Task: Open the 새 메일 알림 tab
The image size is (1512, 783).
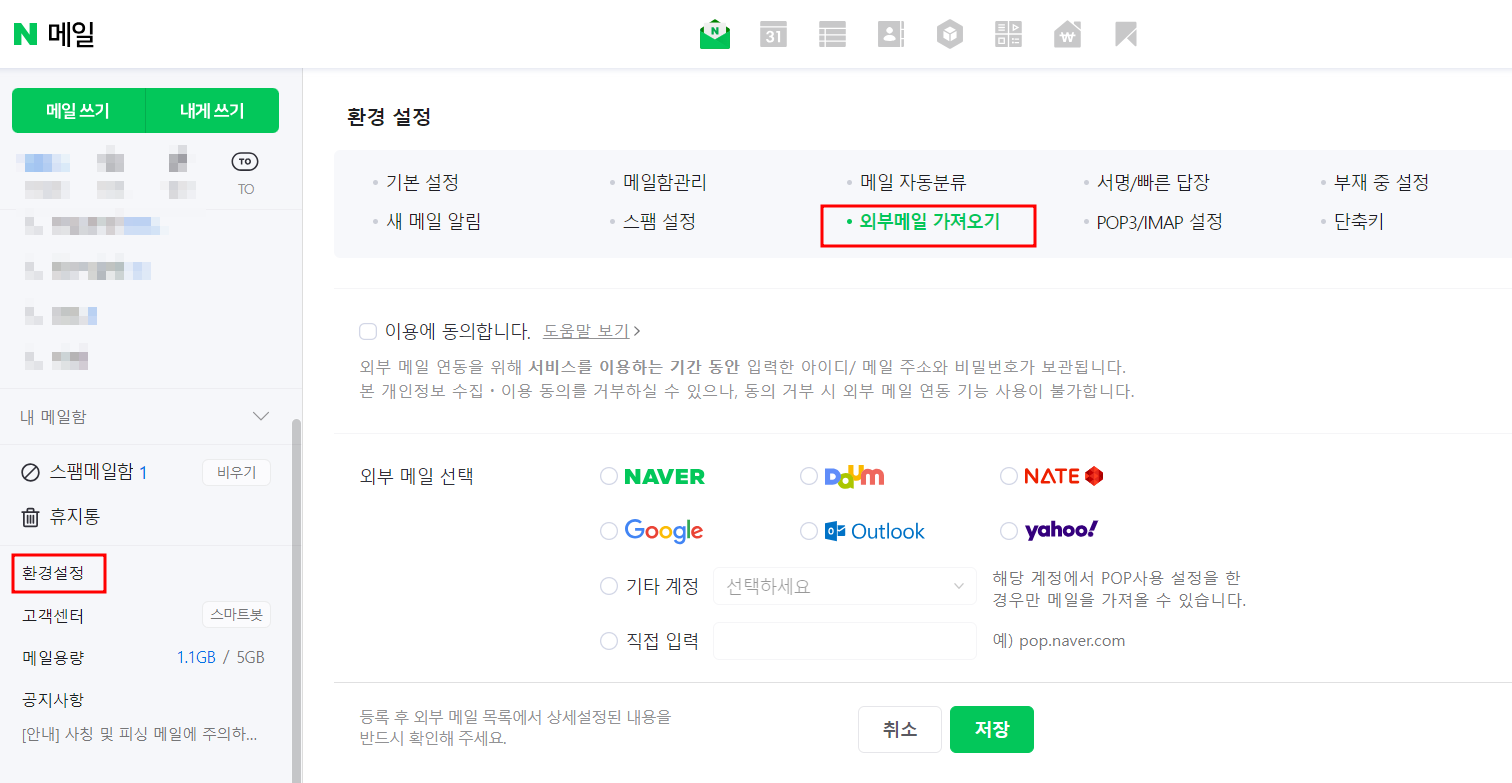Action: (x=433, y=222)
